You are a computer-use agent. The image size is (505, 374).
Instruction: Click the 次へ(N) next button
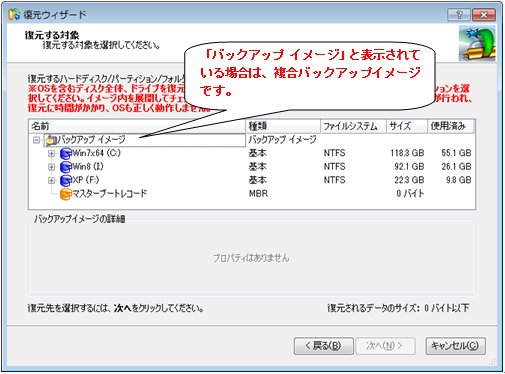[385, 346]
